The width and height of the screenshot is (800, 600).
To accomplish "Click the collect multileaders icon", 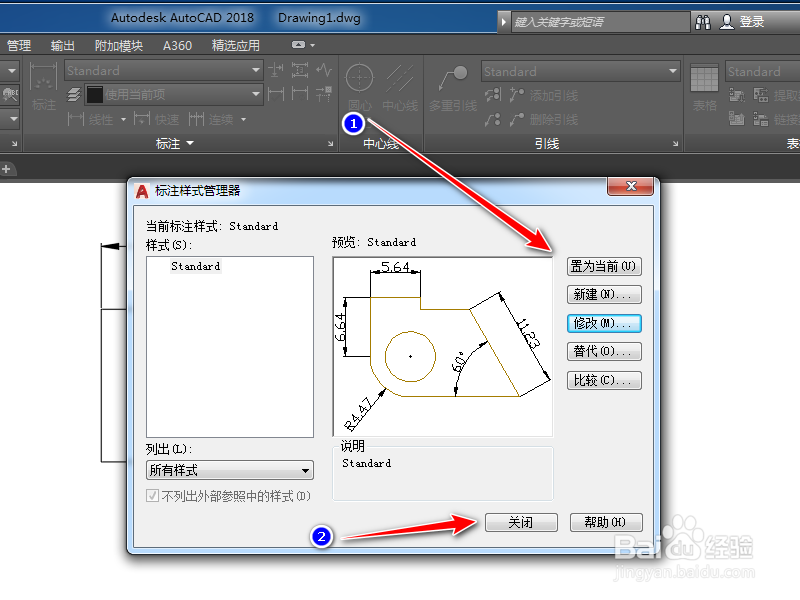I will 493,119.
